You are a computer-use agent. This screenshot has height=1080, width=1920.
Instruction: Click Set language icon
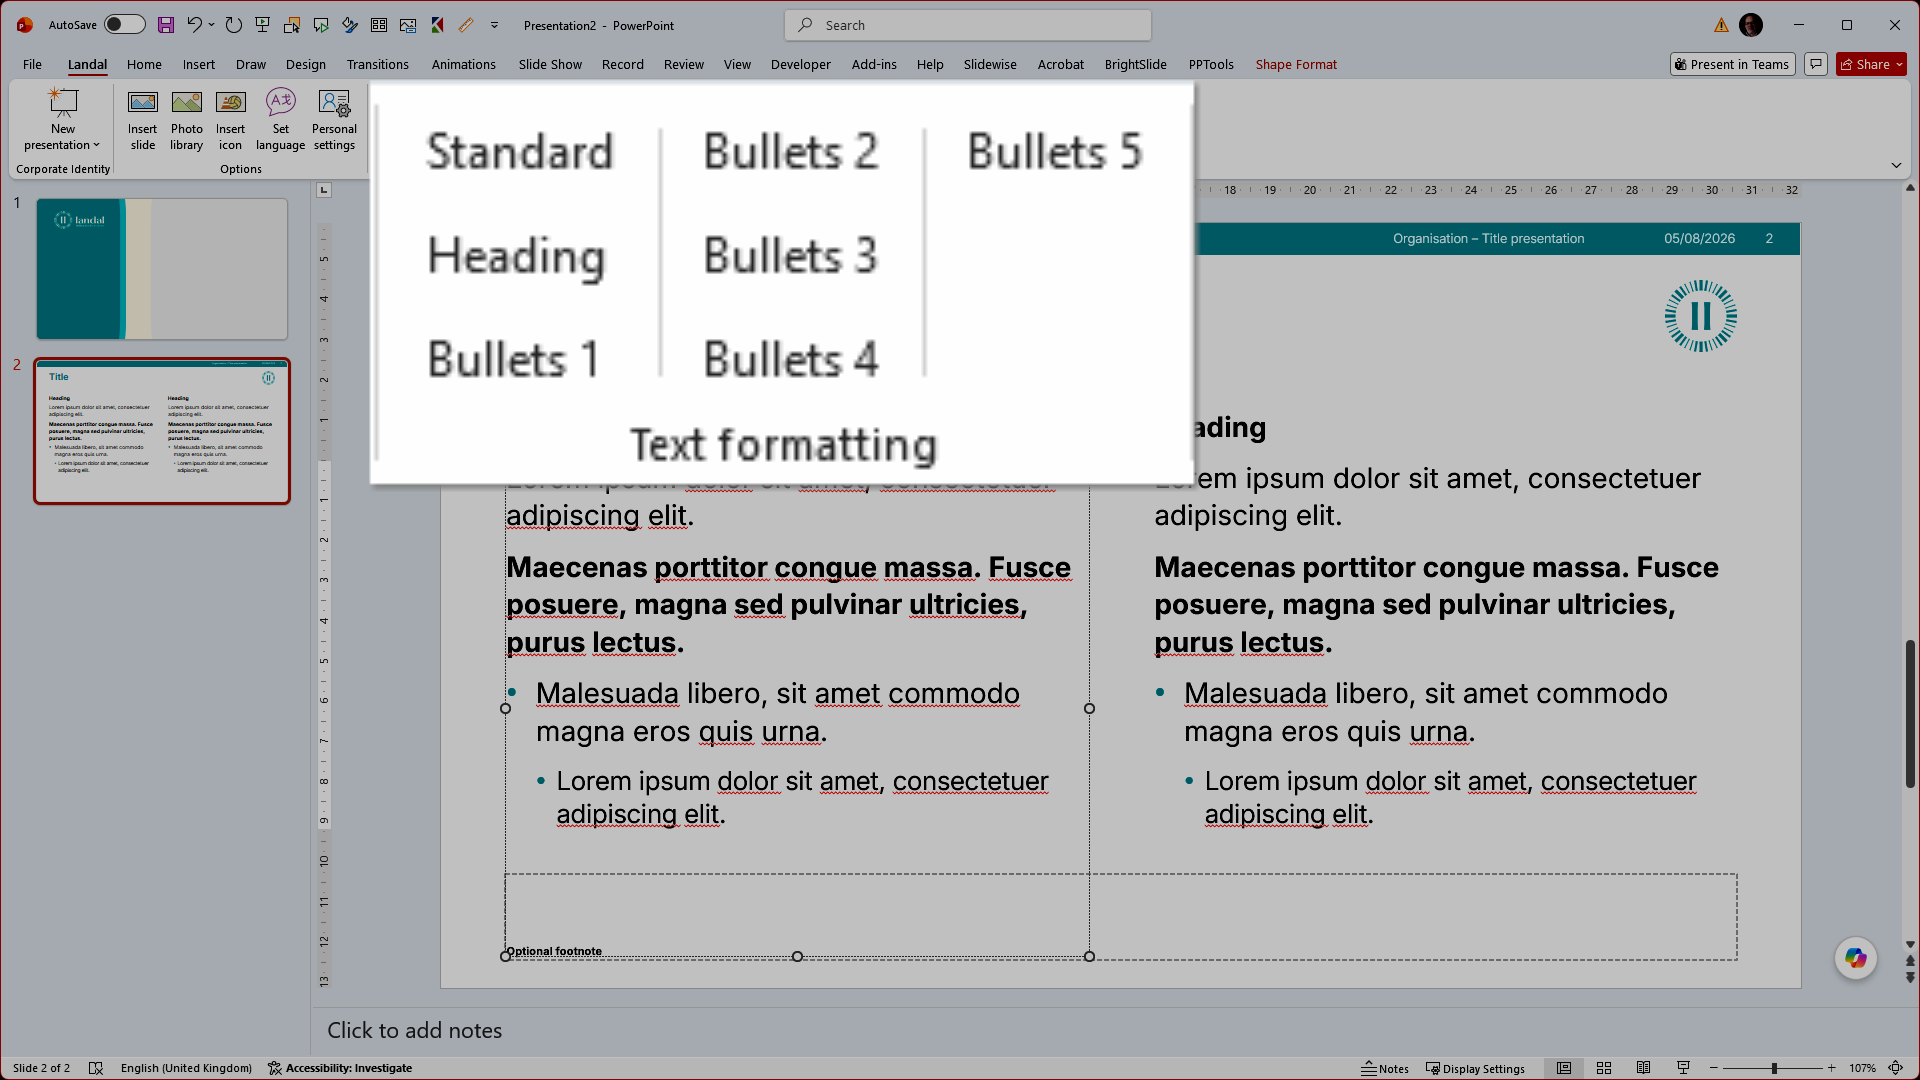tap(281, 120)
